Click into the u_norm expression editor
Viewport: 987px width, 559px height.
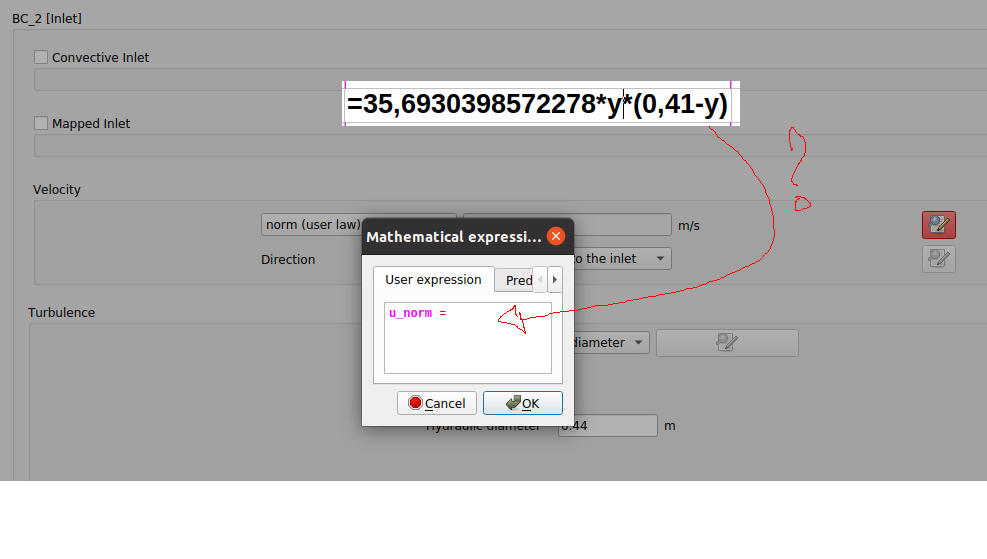coord(467,338)
